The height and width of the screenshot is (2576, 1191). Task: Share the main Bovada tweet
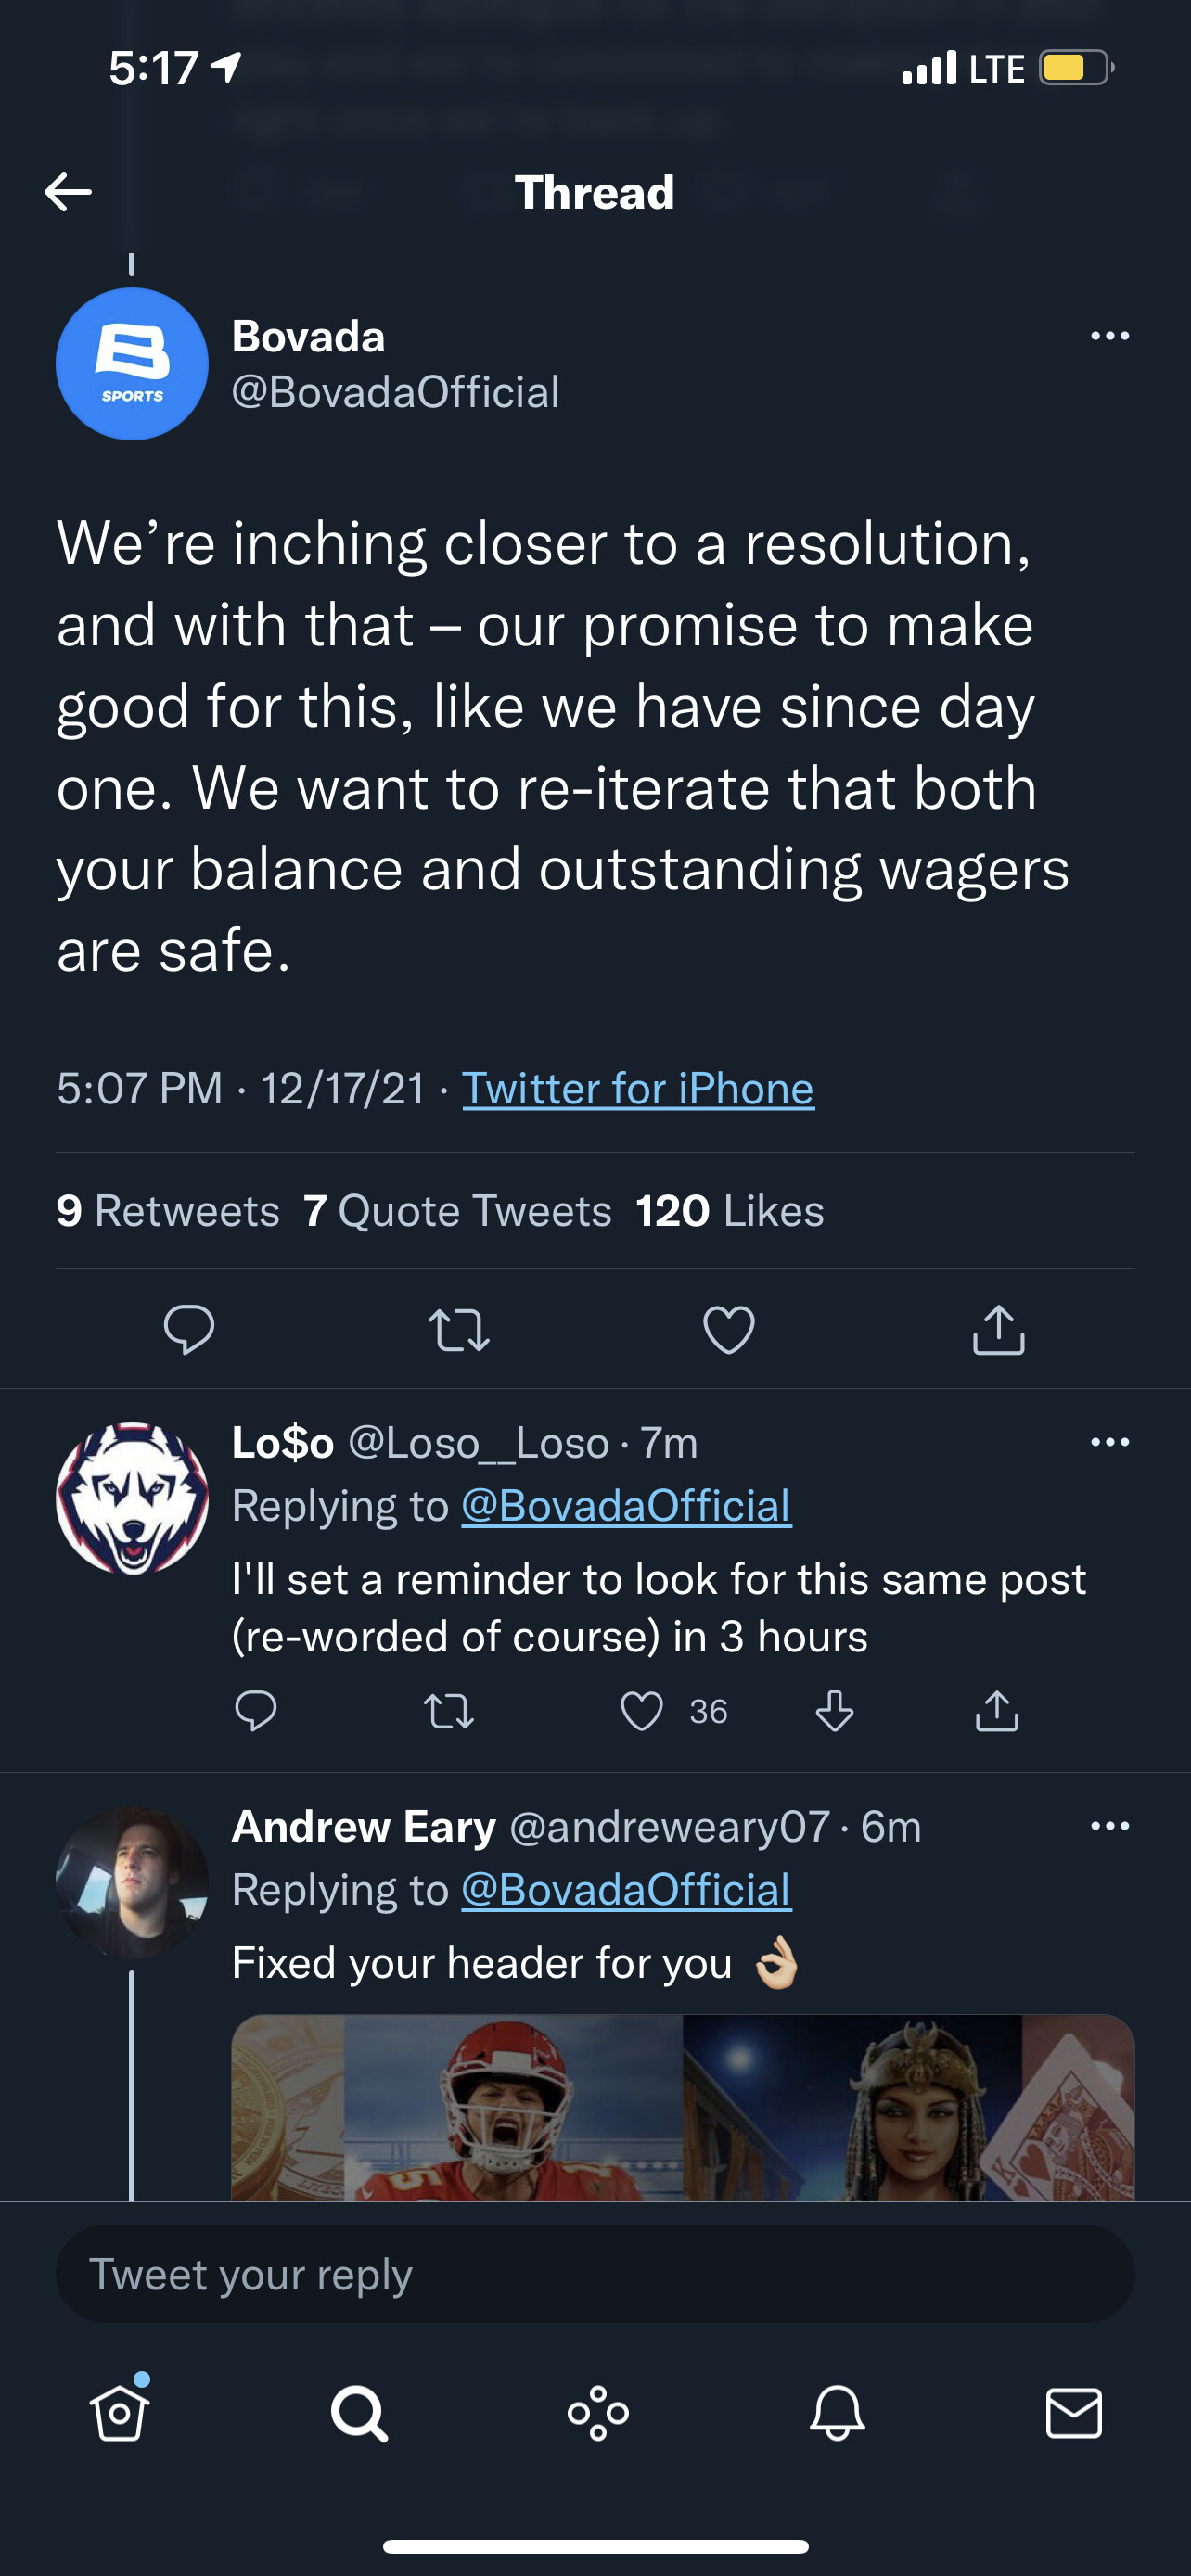click(x=998, y=1330)
